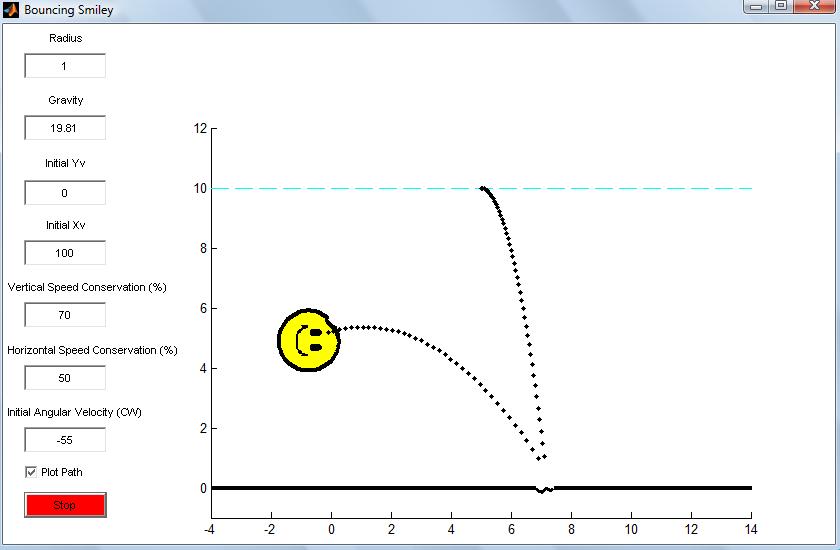Image resolution: width=840 pixels, height=550 pixels.
Task: Close the Bouncing Smiley window
Action: 814,6
